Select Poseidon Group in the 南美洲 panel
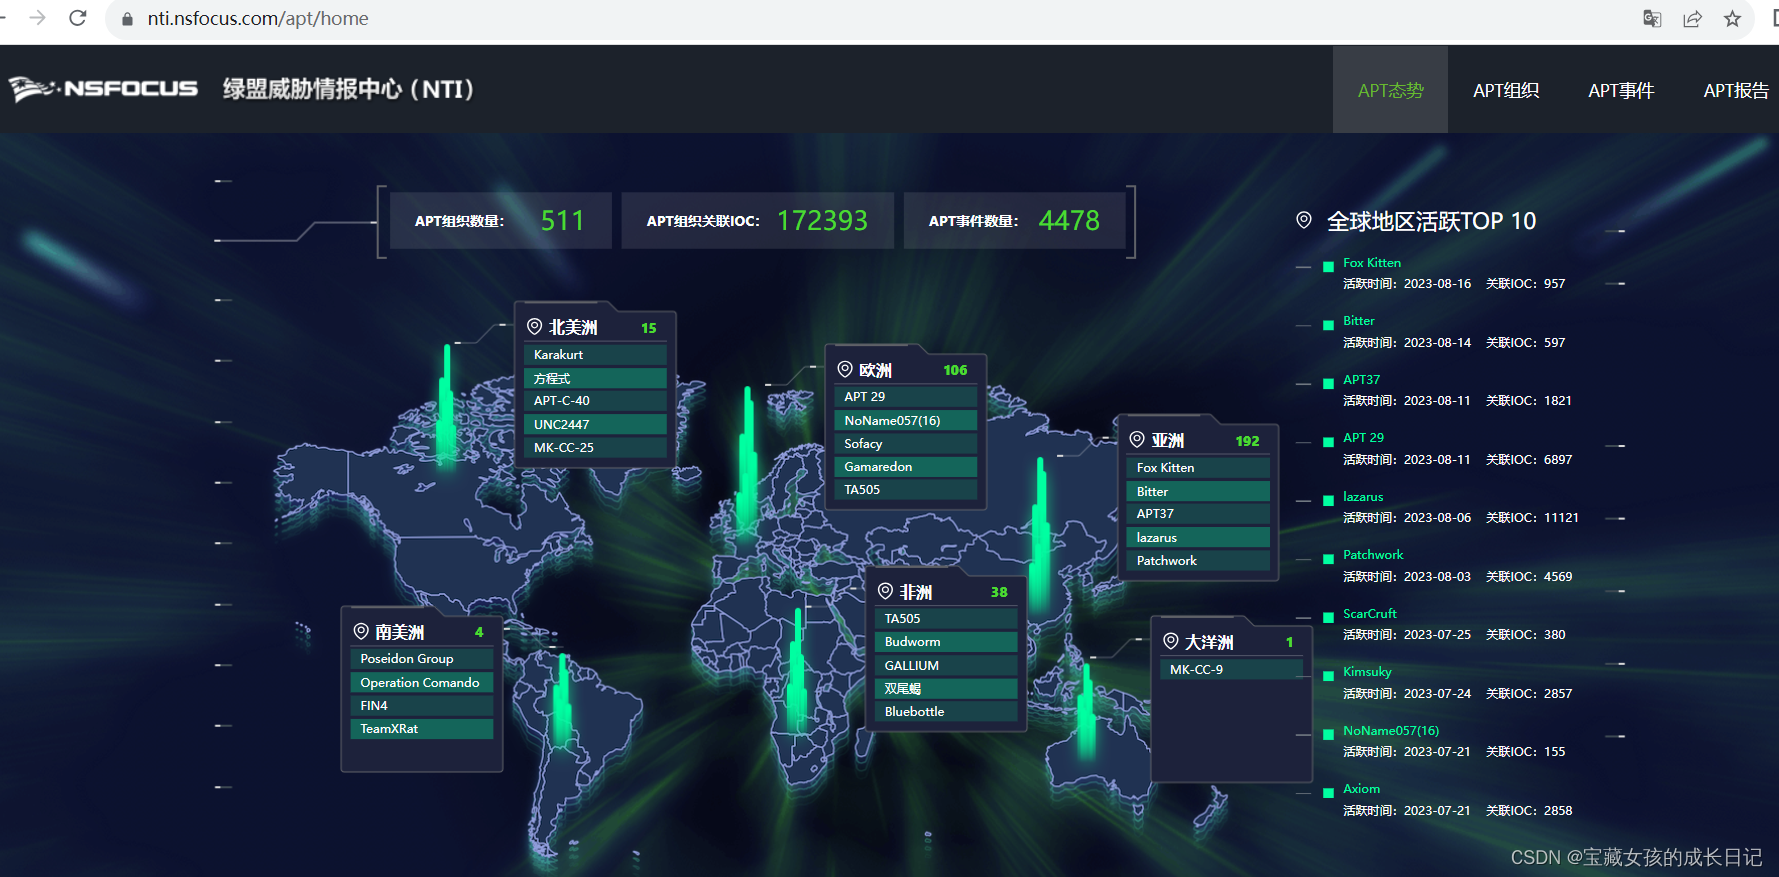The width and height of the screenshot is (1779, 877). [422, 659]
